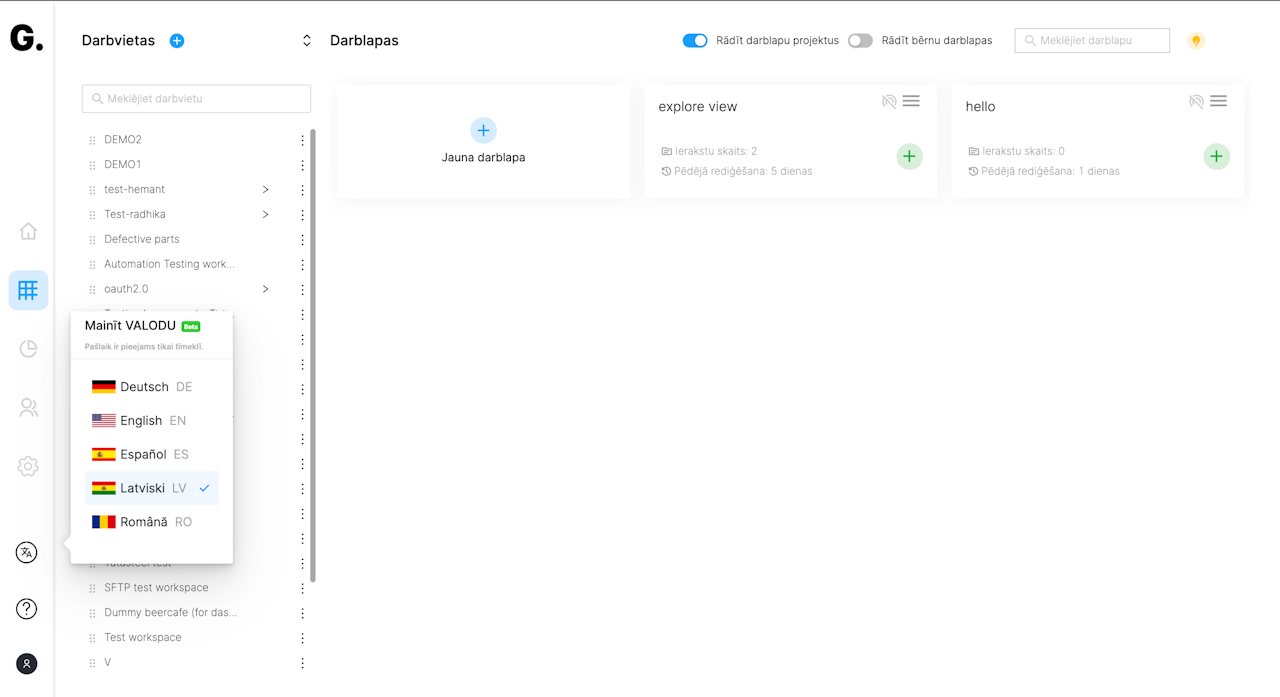Create a Jauna darblapa worksheet
This screenshot has width=1280, height=697.
[x=483, y=141]
